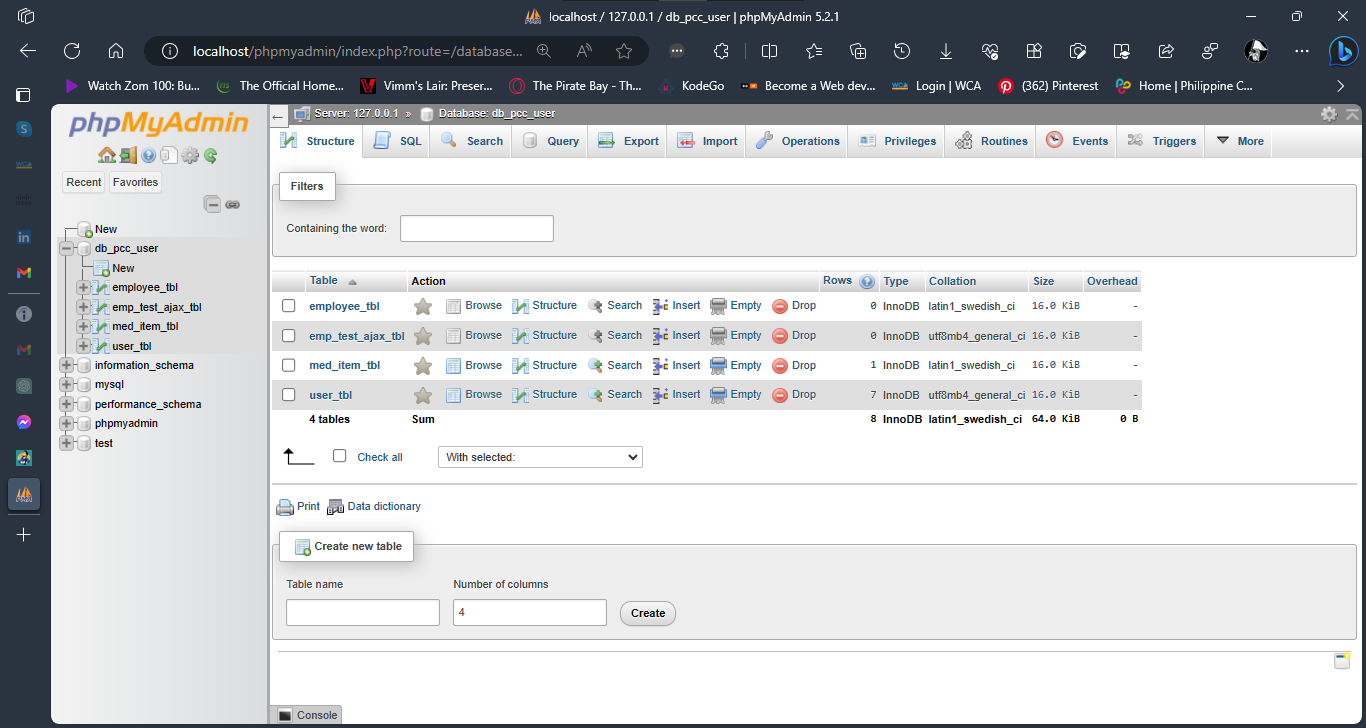
Task: Click the Favorites tables button
Action: (x=135, y=182)
